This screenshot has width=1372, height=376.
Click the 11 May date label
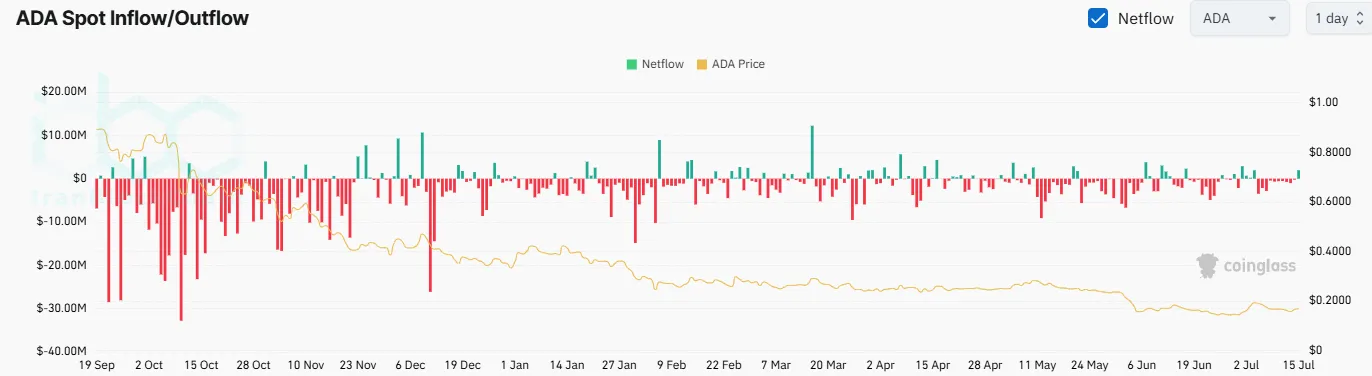pos(1037,366)
